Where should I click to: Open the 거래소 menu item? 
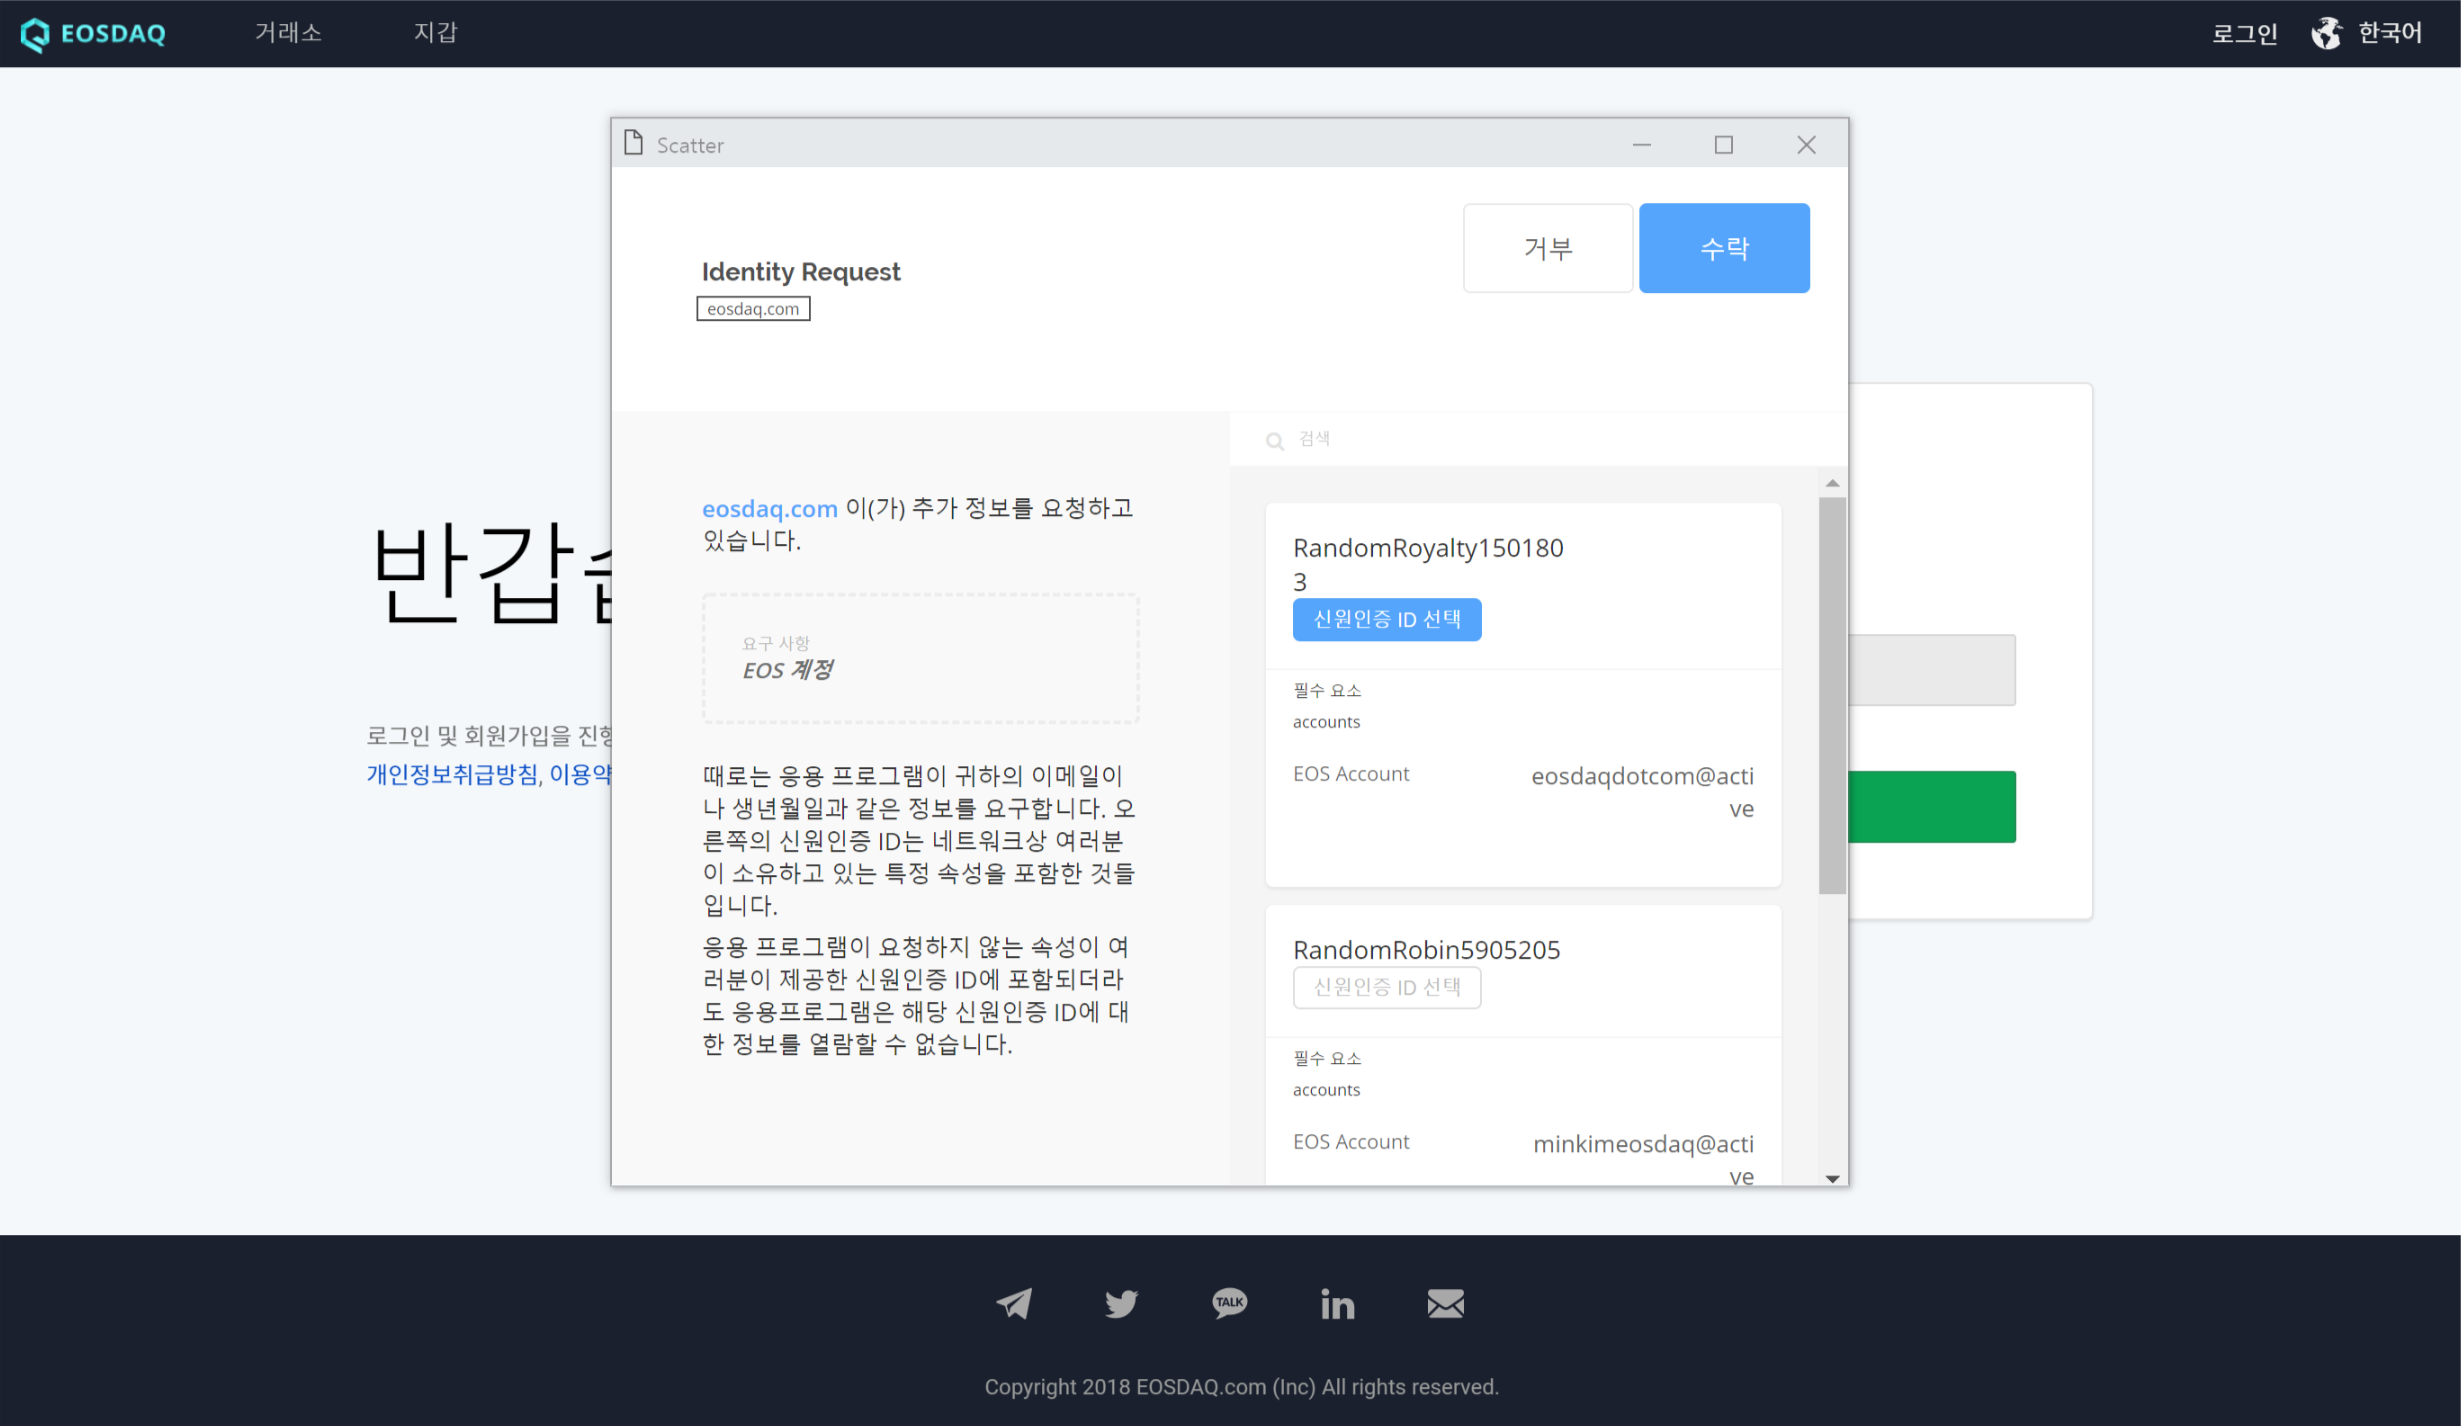pos(288,33)
